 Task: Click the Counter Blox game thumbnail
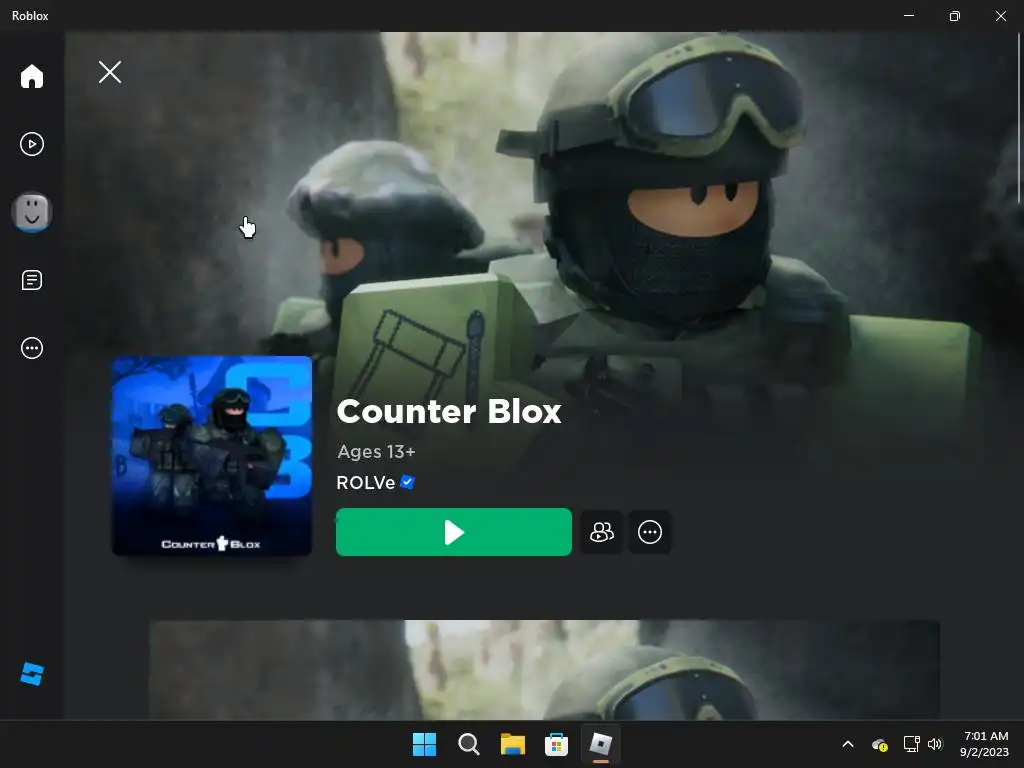212,456
